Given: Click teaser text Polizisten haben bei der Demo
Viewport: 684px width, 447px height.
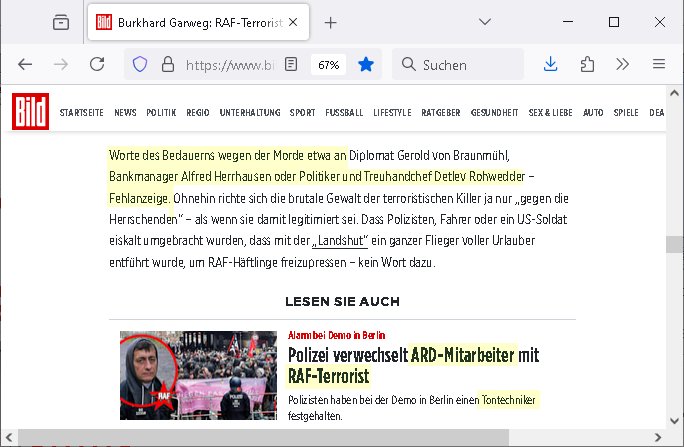Looking at the screenshot, I should point(412,407).
